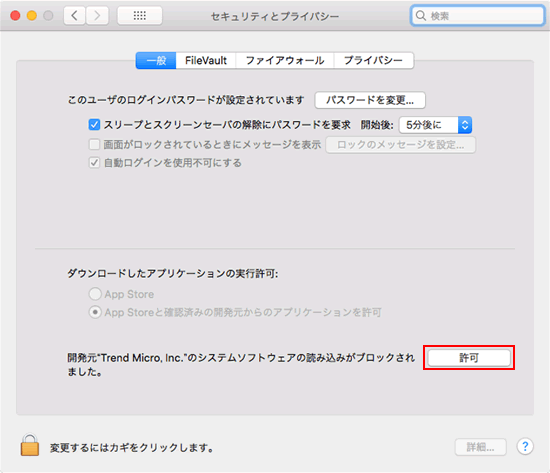Select the App Store only radio option
550x473 pixels.
95,294
